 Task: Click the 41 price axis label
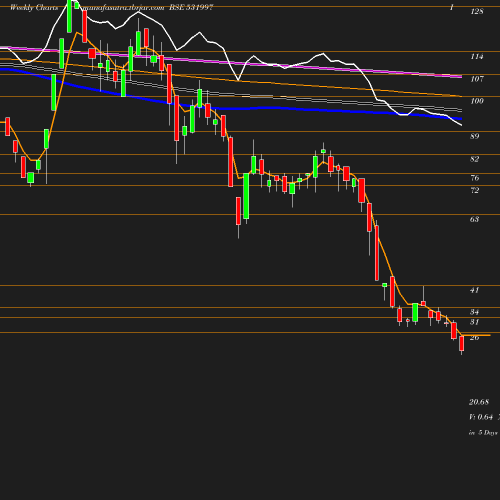pos(475,290)
